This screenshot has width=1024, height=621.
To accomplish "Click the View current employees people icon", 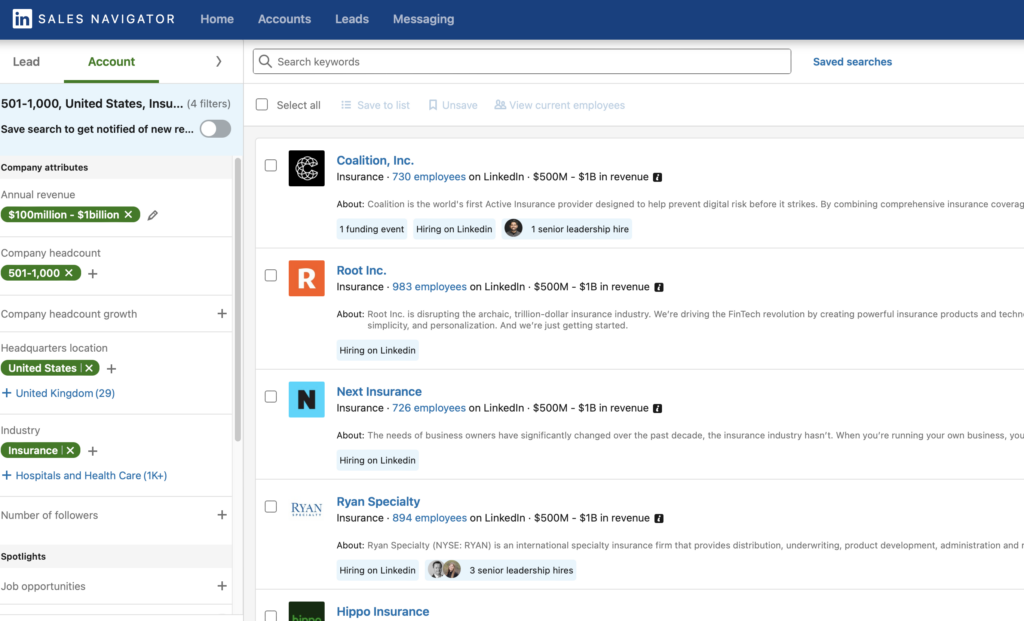I will [x=500, y=105].
